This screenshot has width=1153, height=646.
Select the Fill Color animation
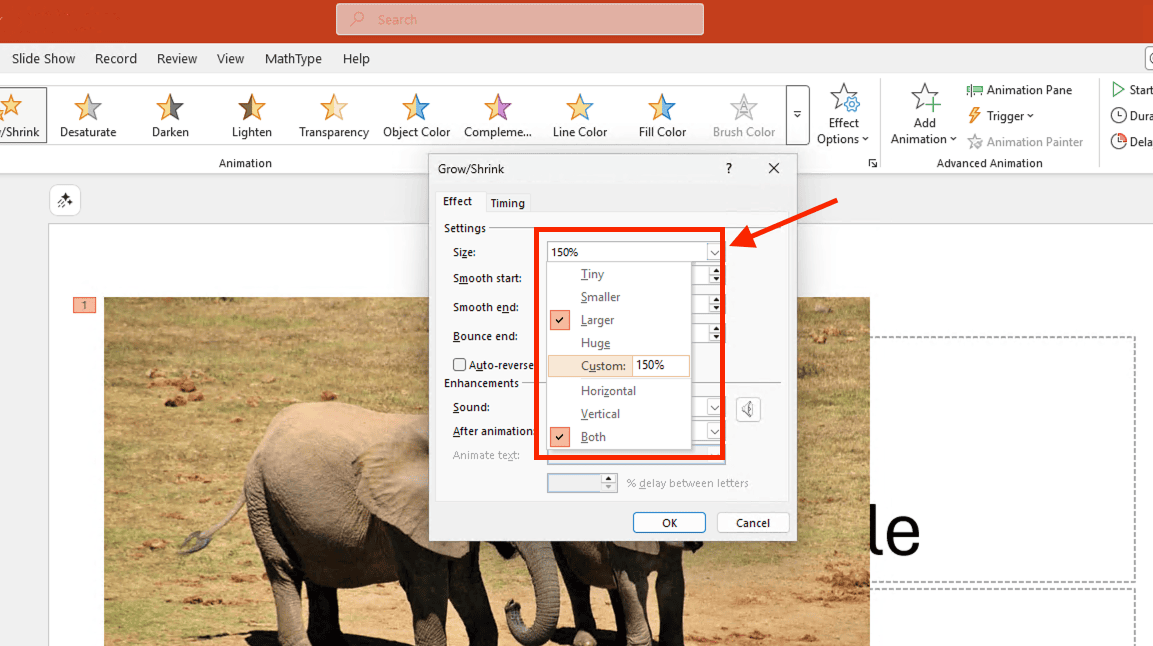662,115
